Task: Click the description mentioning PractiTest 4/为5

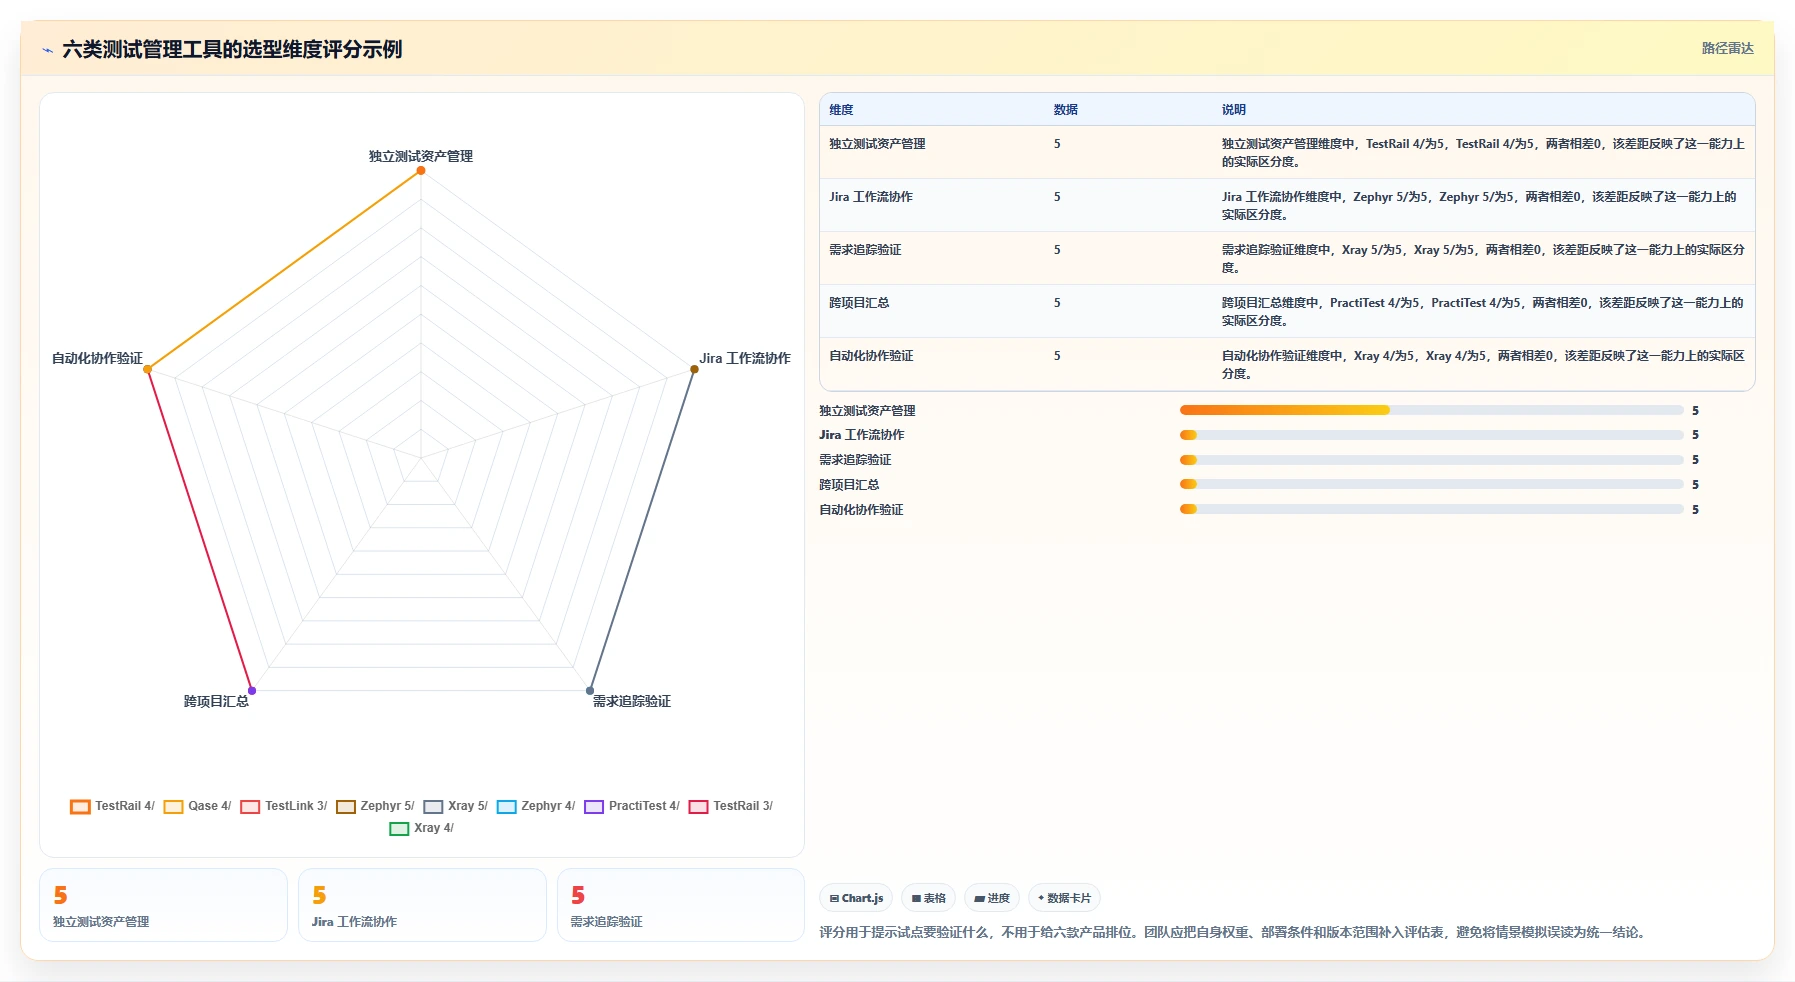Action: (x=1483, y=312)
